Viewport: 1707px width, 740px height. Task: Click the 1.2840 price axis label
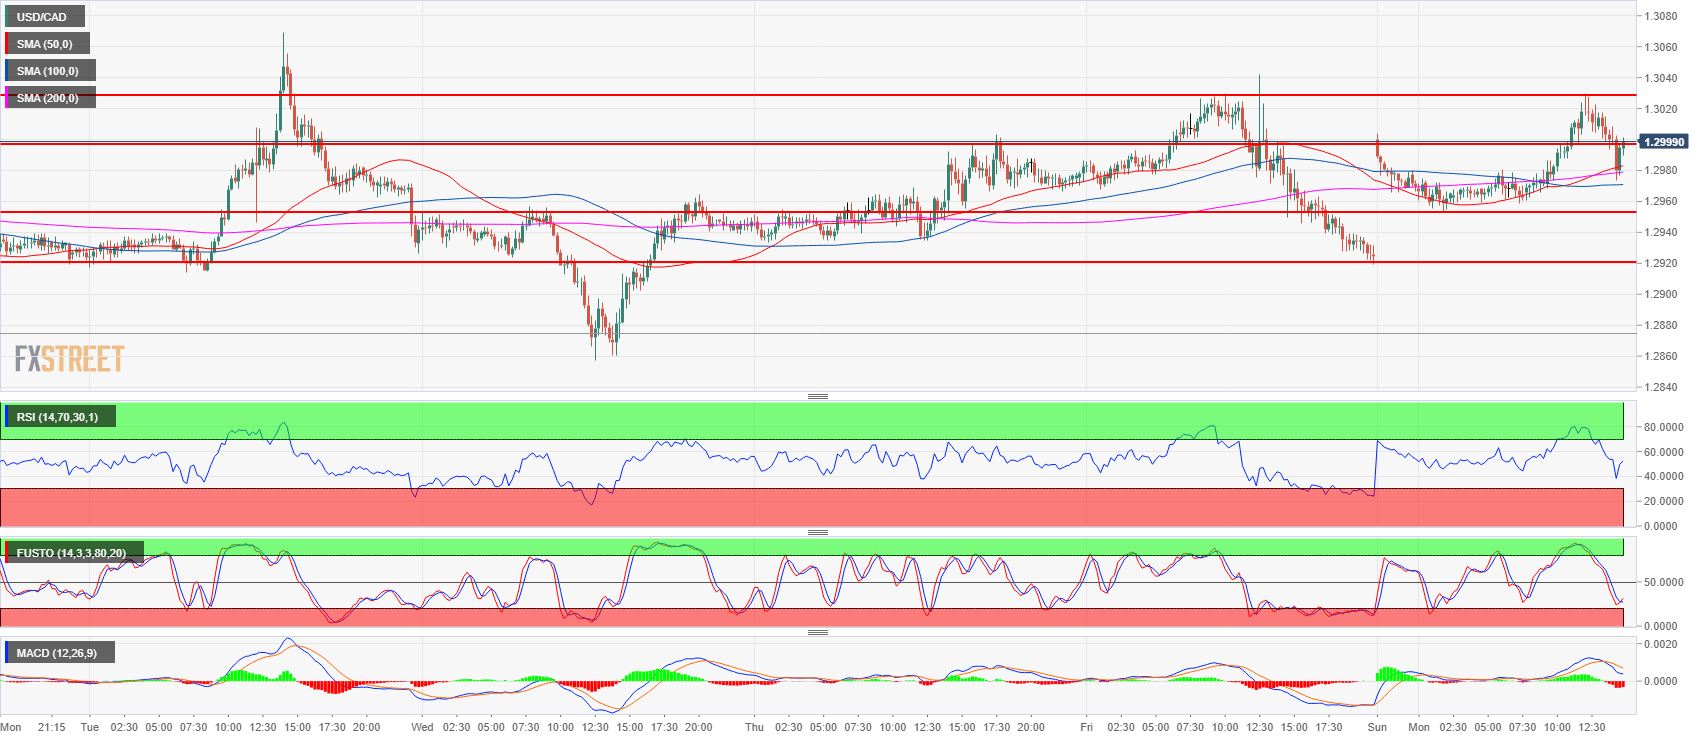click(x=1661, y=387)
